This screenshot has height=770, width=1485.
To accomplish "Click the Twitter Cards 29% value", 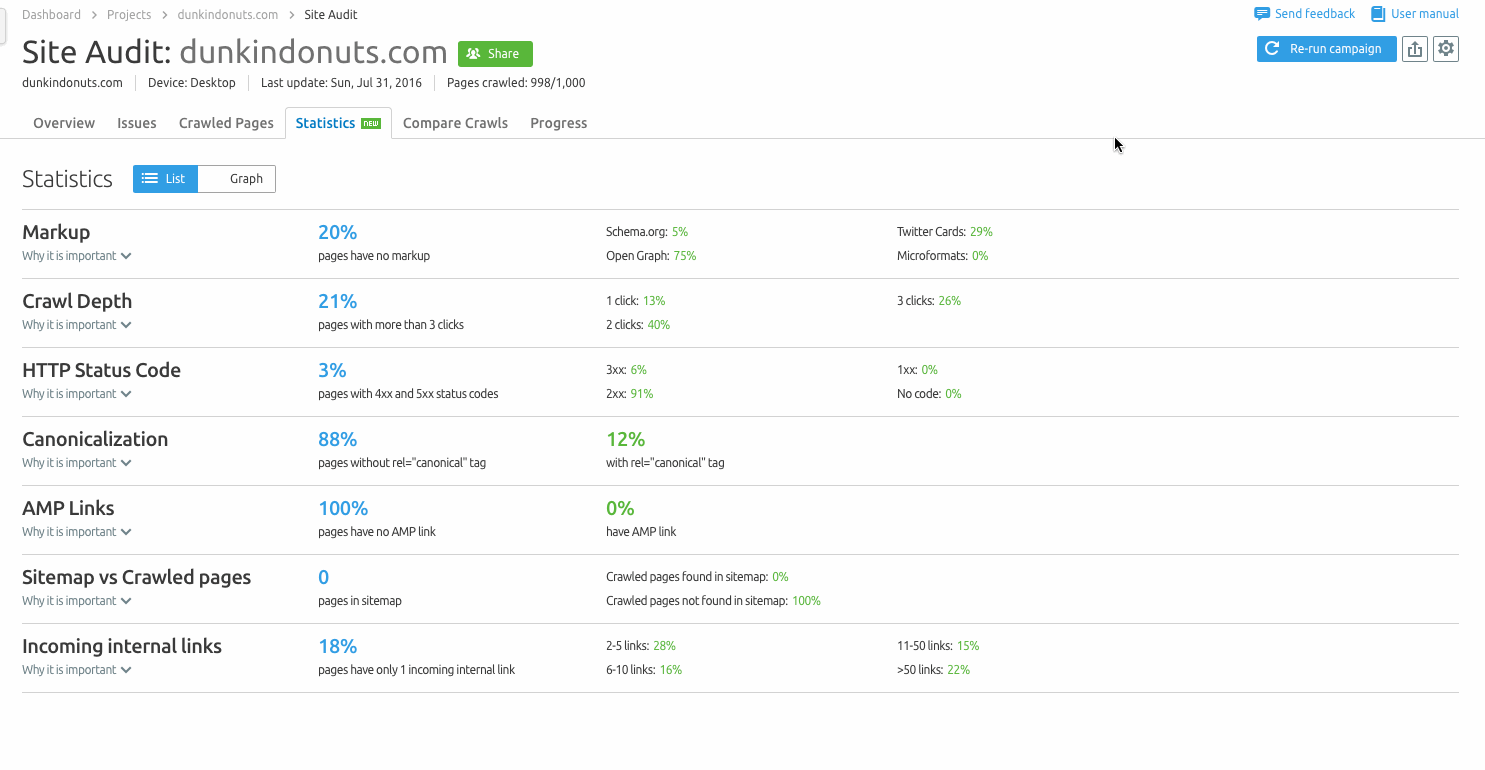I will [981, 232].
